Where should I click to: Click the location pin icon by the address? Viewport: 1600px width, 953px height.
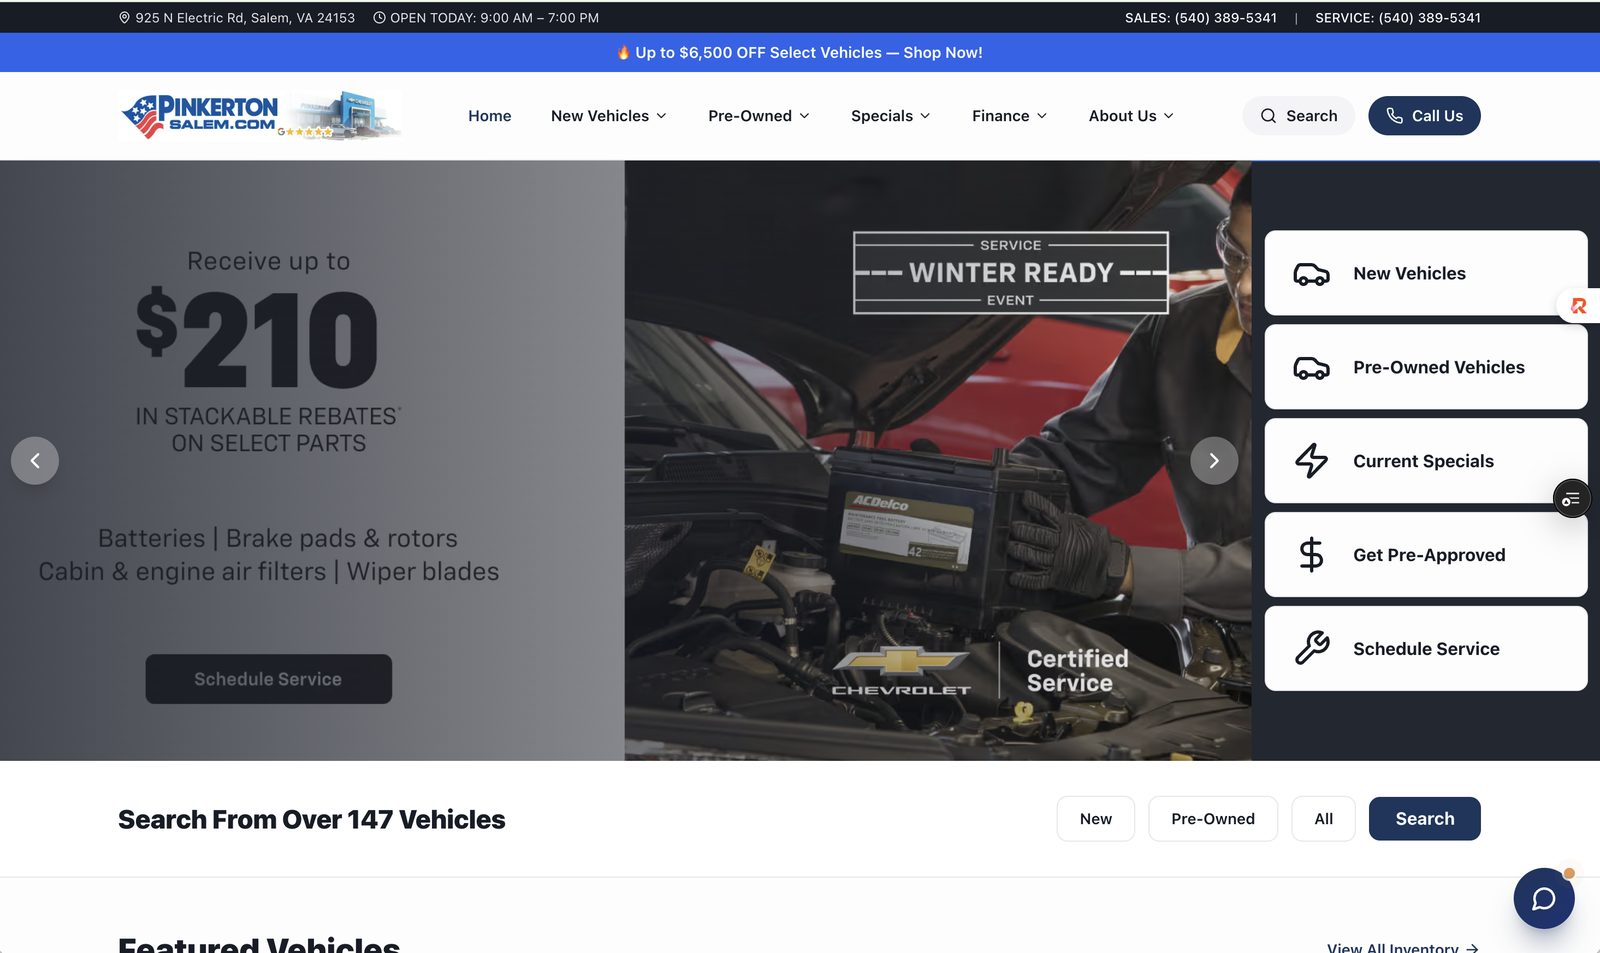tap(125, 18)
